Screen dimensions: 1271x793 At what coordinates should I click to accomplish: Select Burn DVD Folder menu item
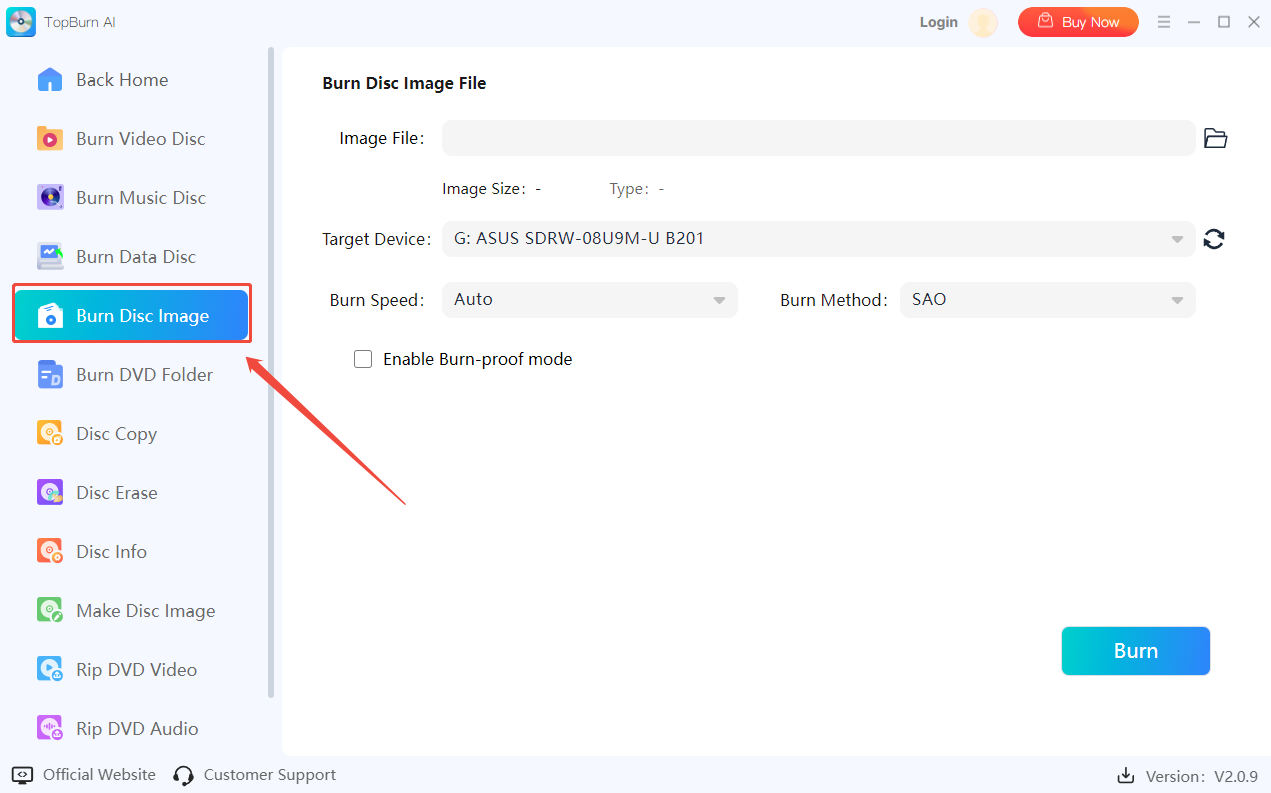click(144, 375)
